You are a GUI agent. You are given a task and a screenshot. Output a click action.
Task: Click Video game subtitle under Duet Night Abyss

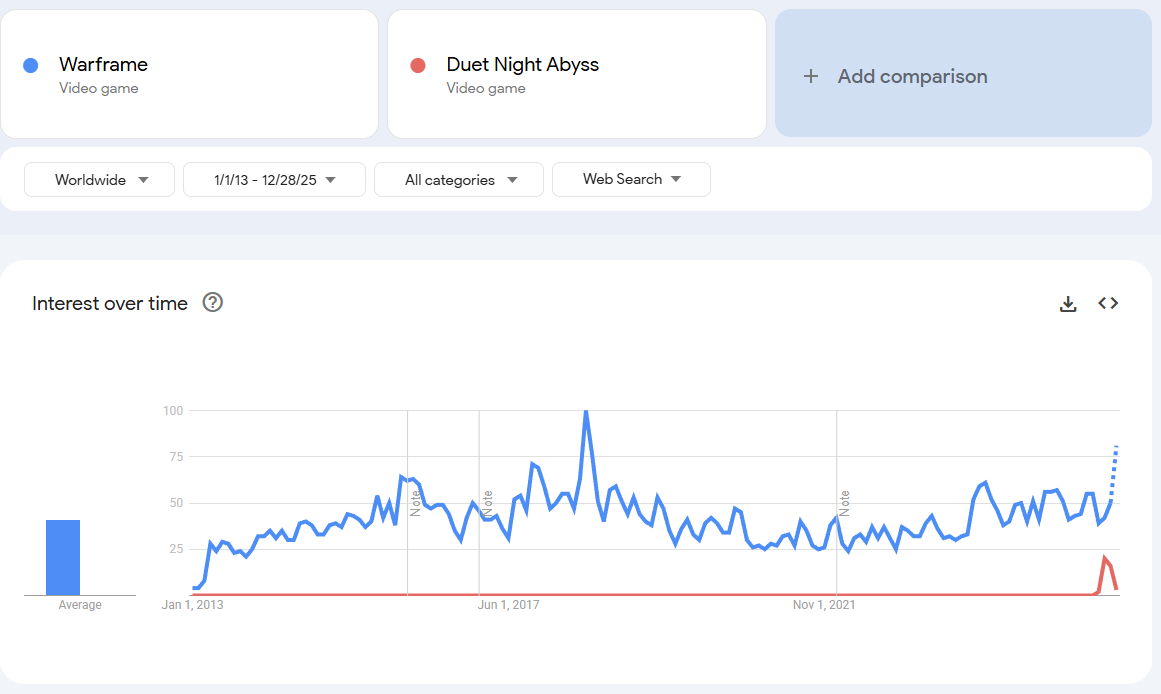[x=486, y=88]
